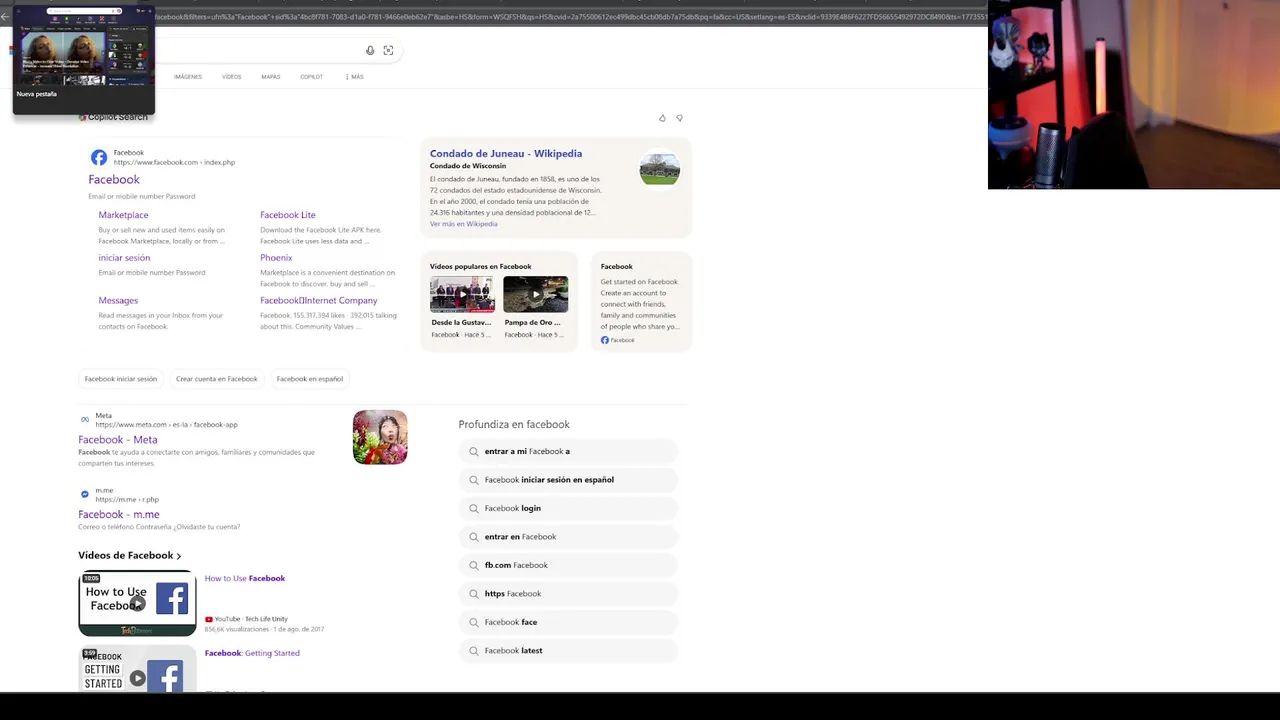1280x720 pixels.
Task: Open the Más dropdown menu
Action: click(354, 77)
